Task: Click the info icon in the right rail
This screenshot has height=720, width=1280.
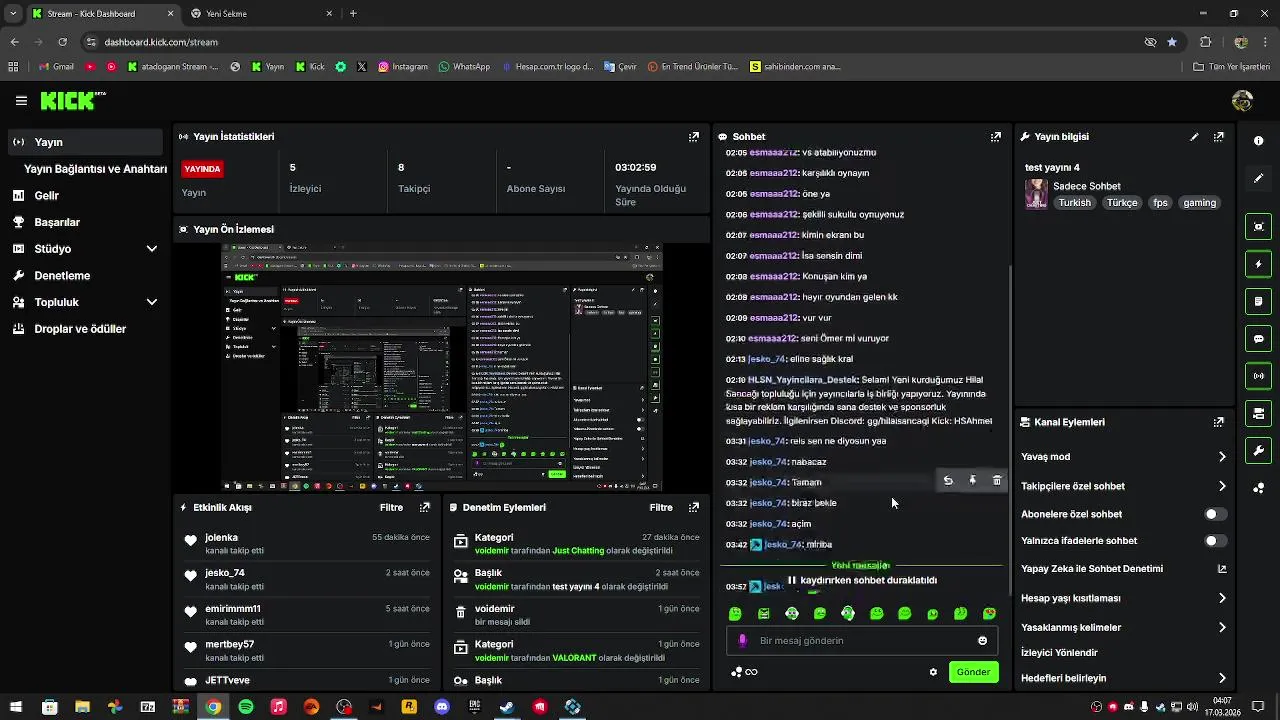Action: click(x=1259, y=141)
